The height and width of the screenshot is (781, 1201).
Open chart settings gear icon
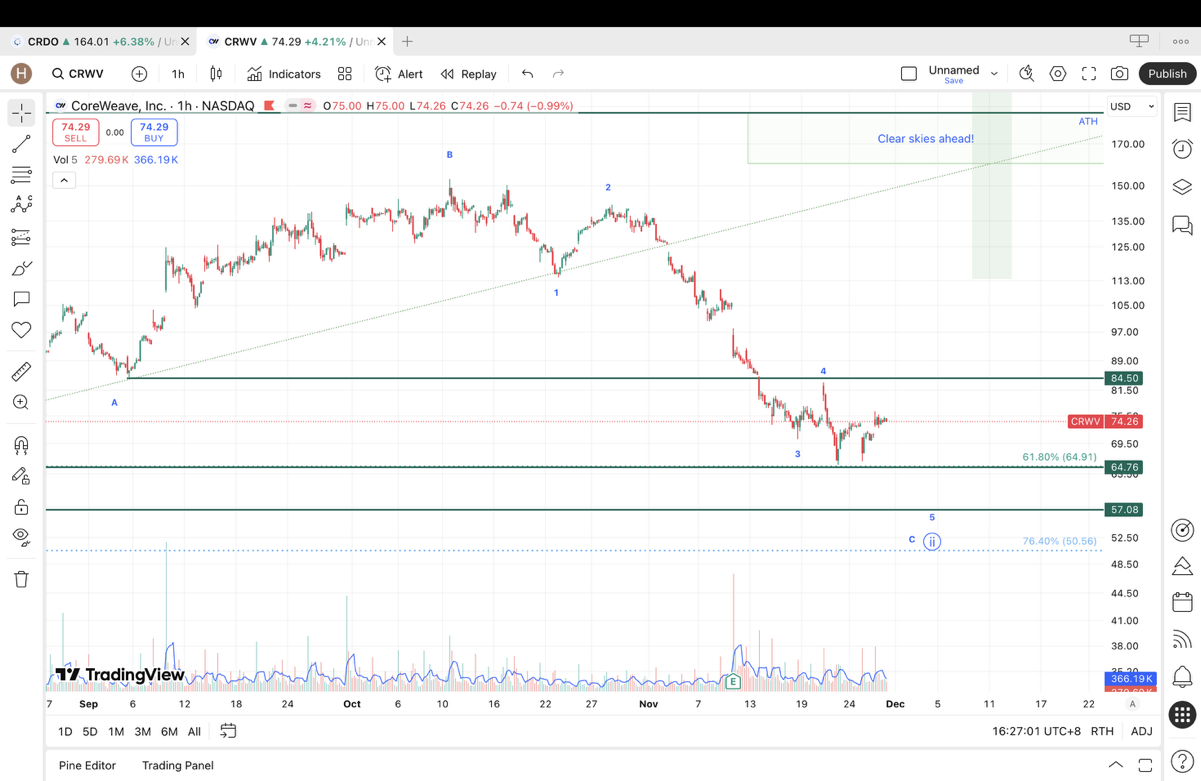[x=1058, y=74]
